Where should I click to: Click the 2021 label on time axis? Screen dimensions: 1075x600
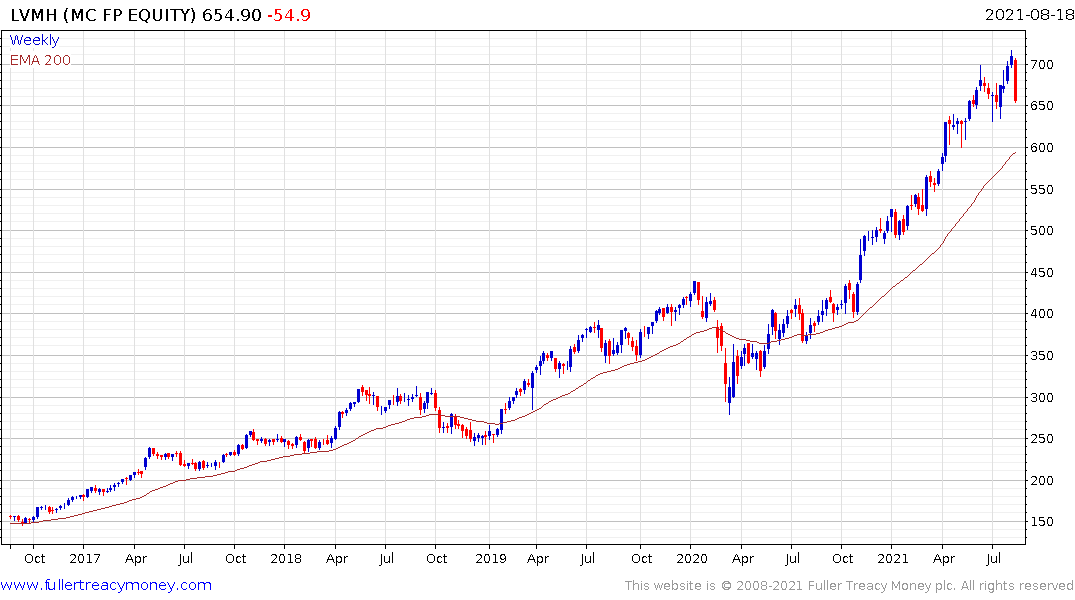point(893,558)
